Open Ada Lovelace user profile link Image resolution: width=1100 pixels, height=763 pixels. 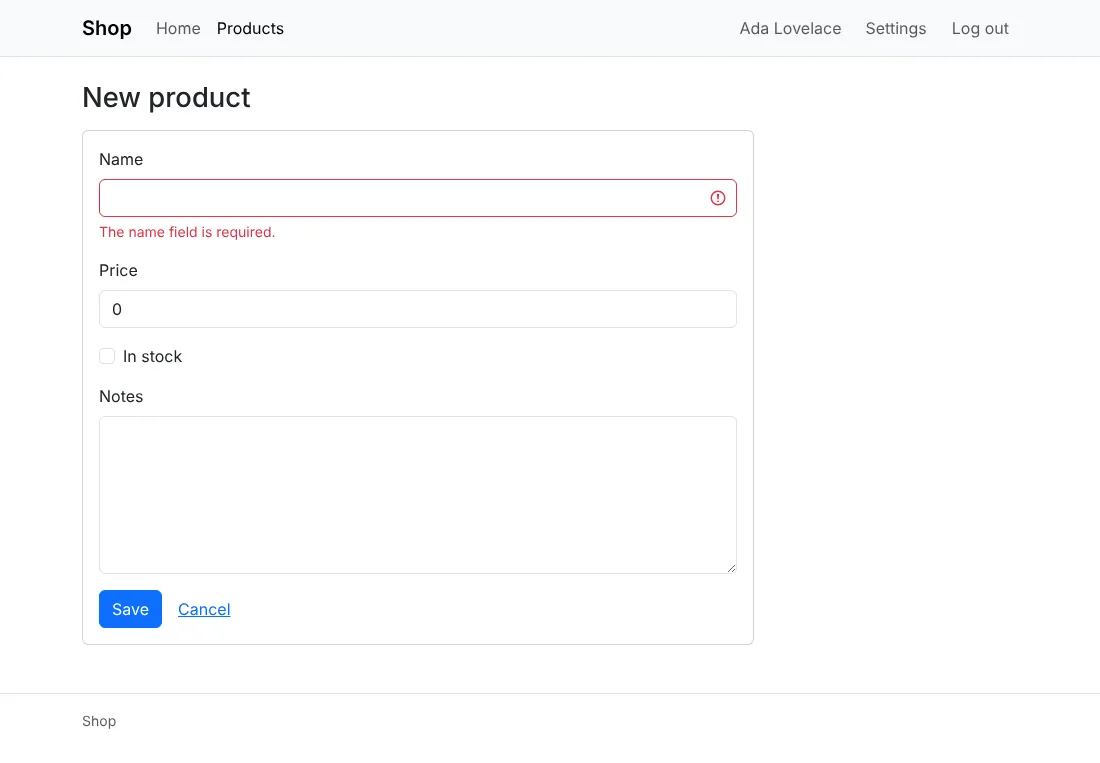[x=790, y=28]
